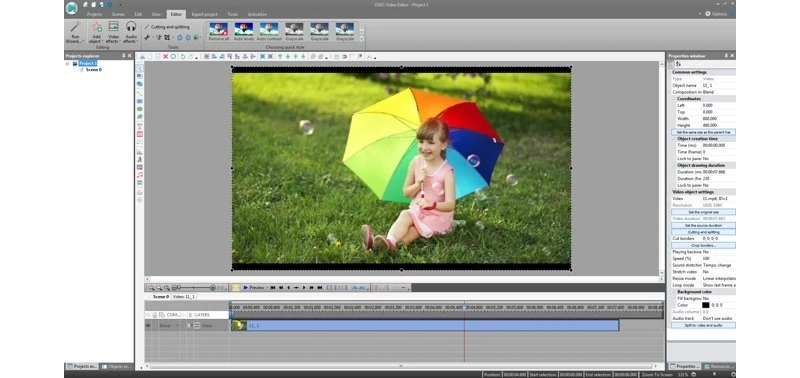Screen dimensions: 800x378
Task: Collapse the Background color section
Action: coord(674,292)
